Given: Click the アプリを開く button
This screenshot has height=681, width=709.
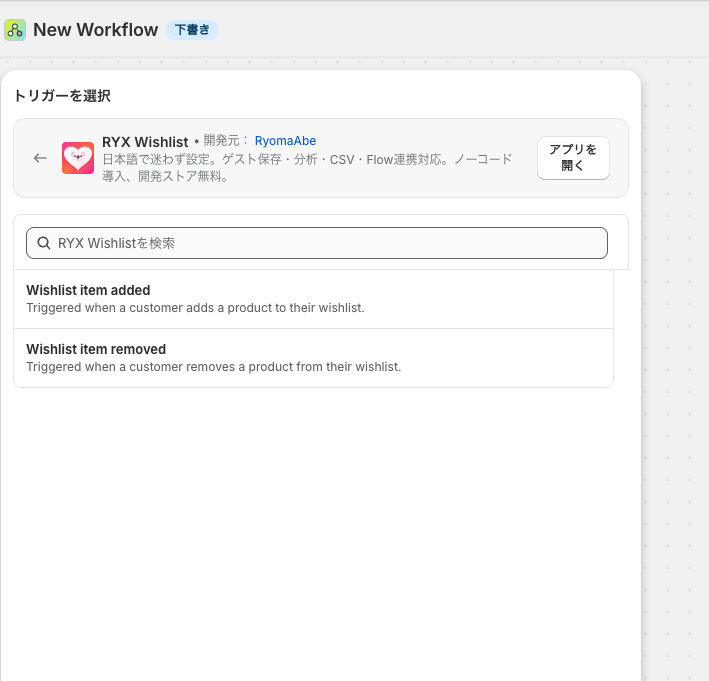Looking at the screenshot, I should pos(573,158).
